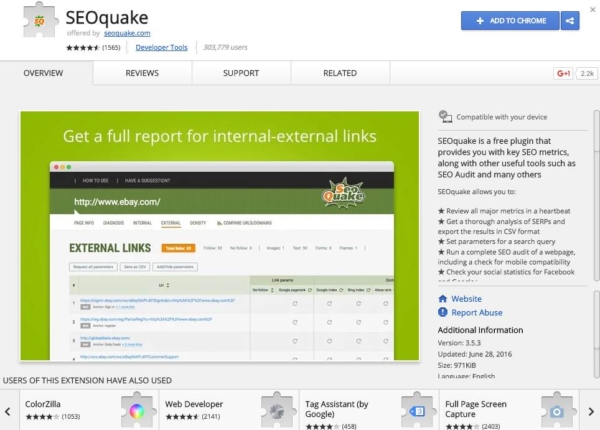600x430 pixels.
Task: Switch to the Reviews tab
Action: pyautogui.click(x=142, y=73)
